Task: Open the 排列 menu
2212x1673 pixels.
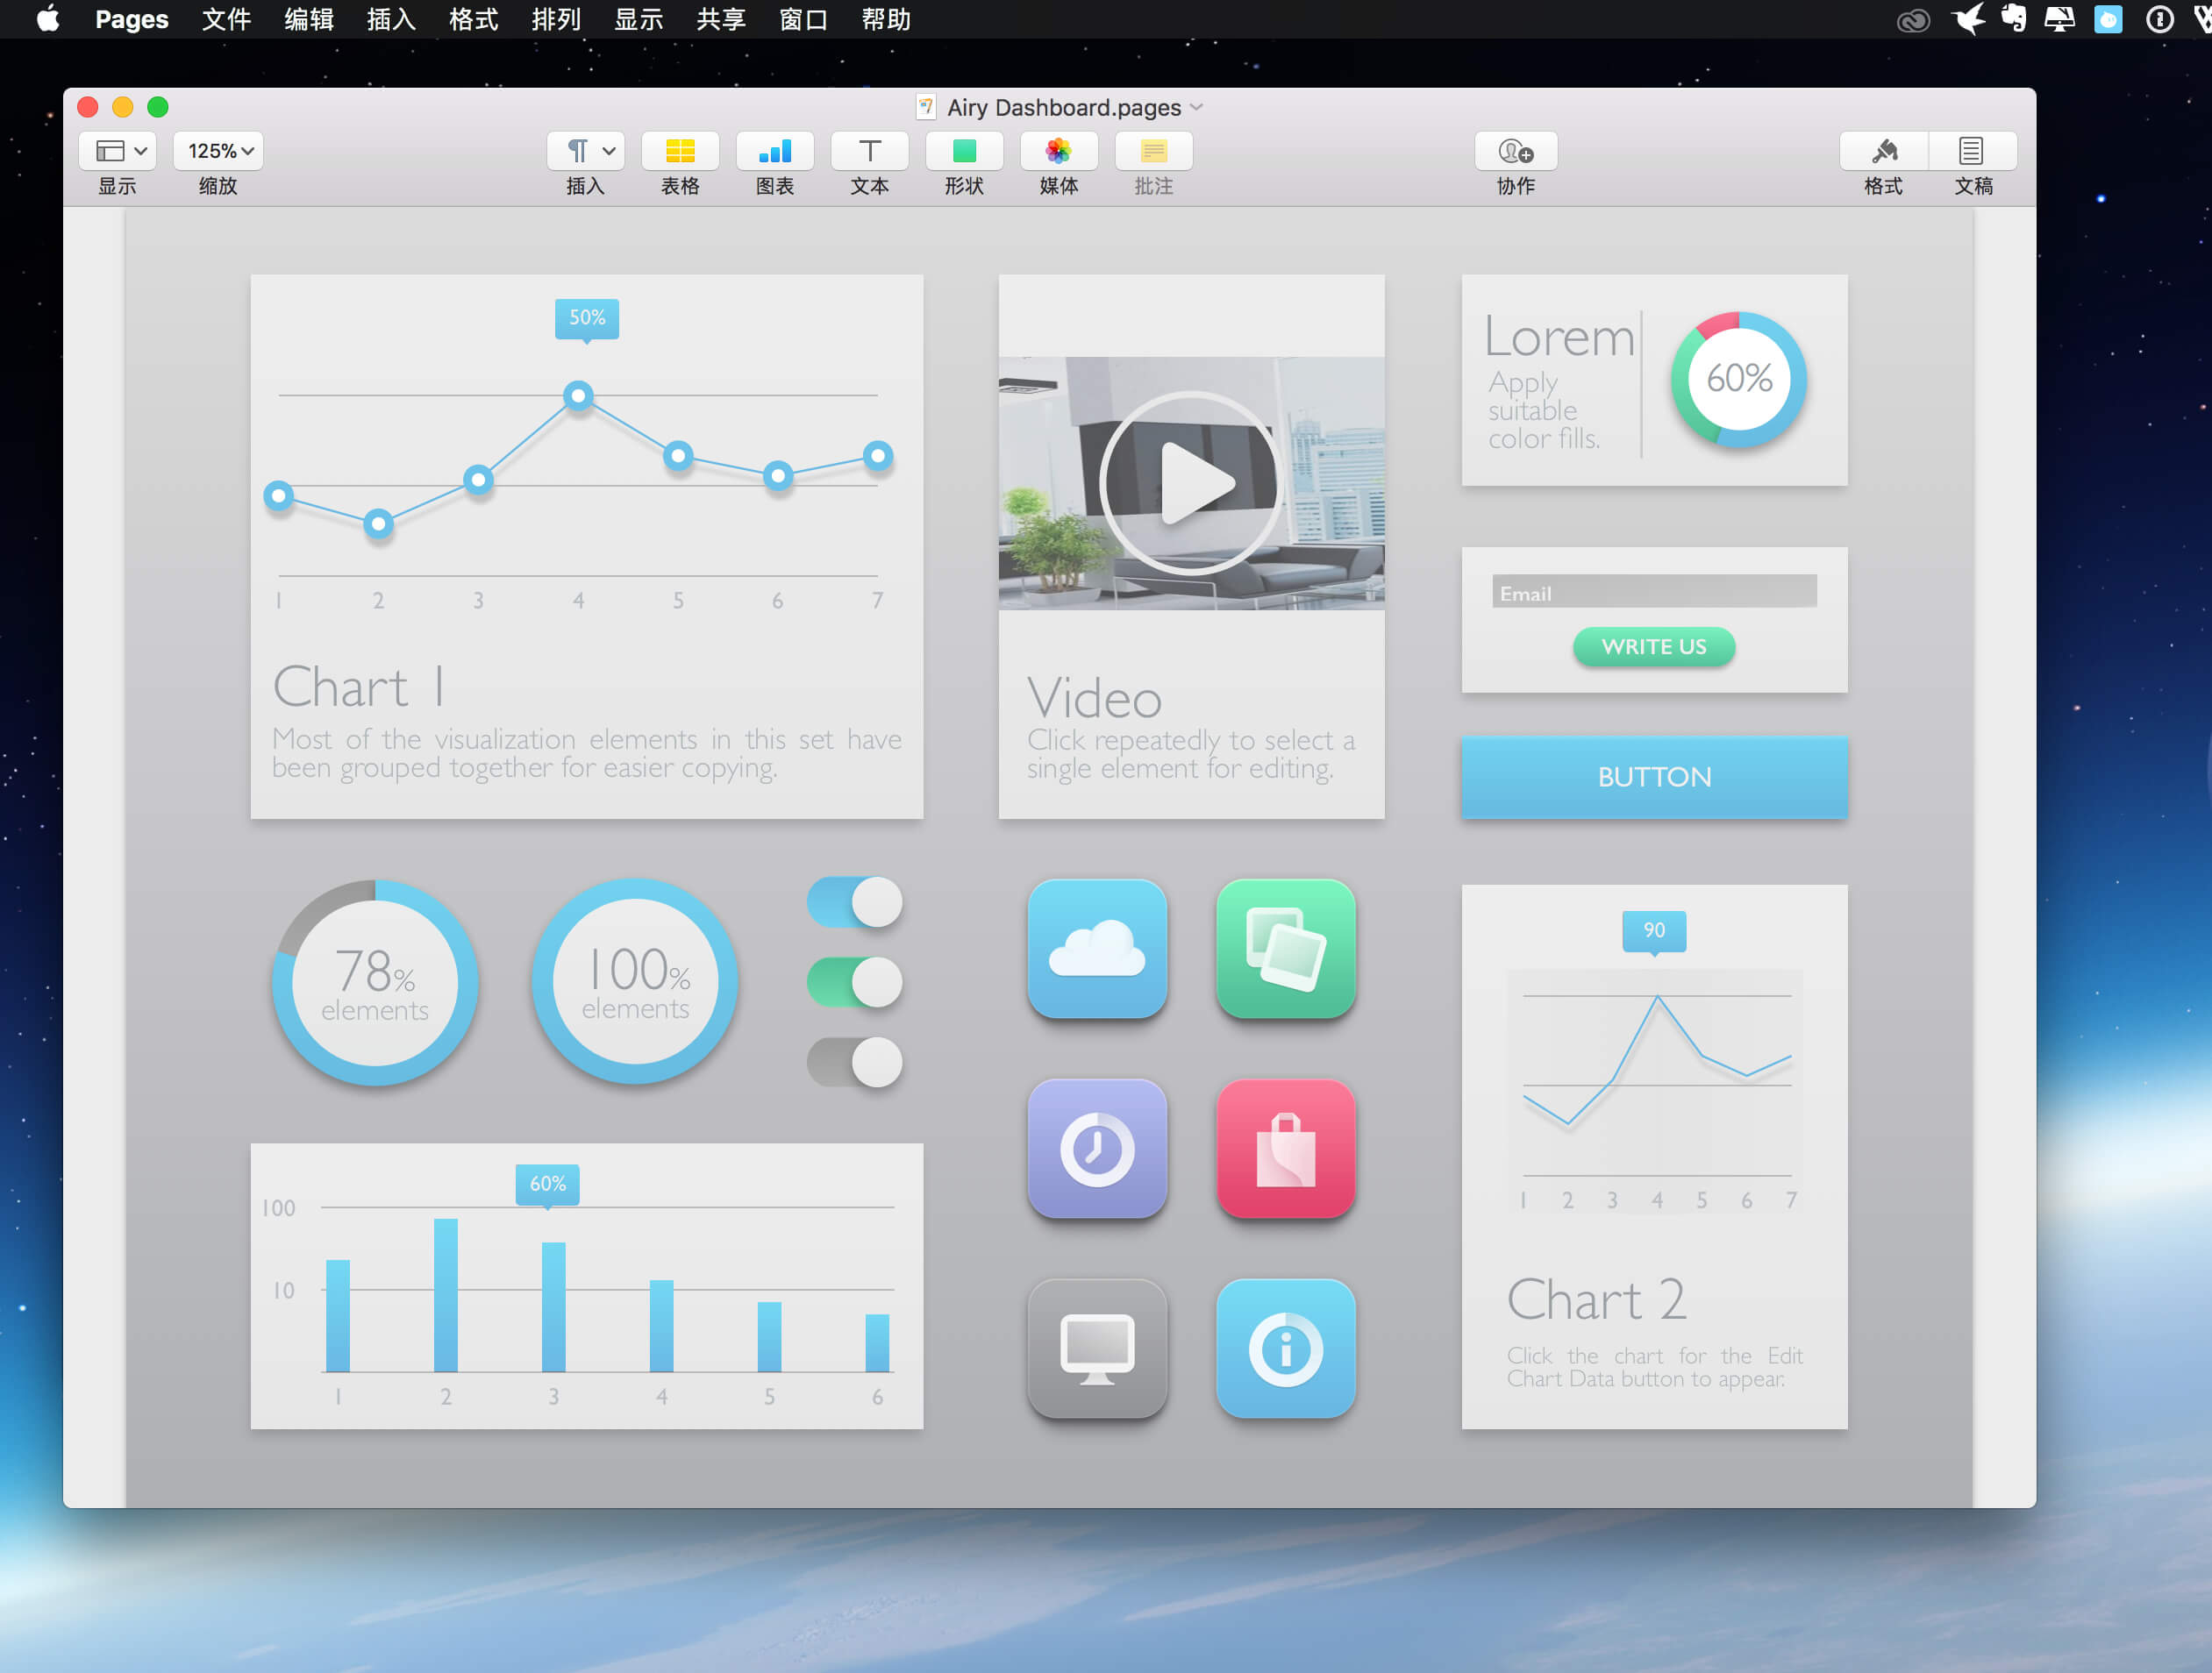Action: pos(556,19)
